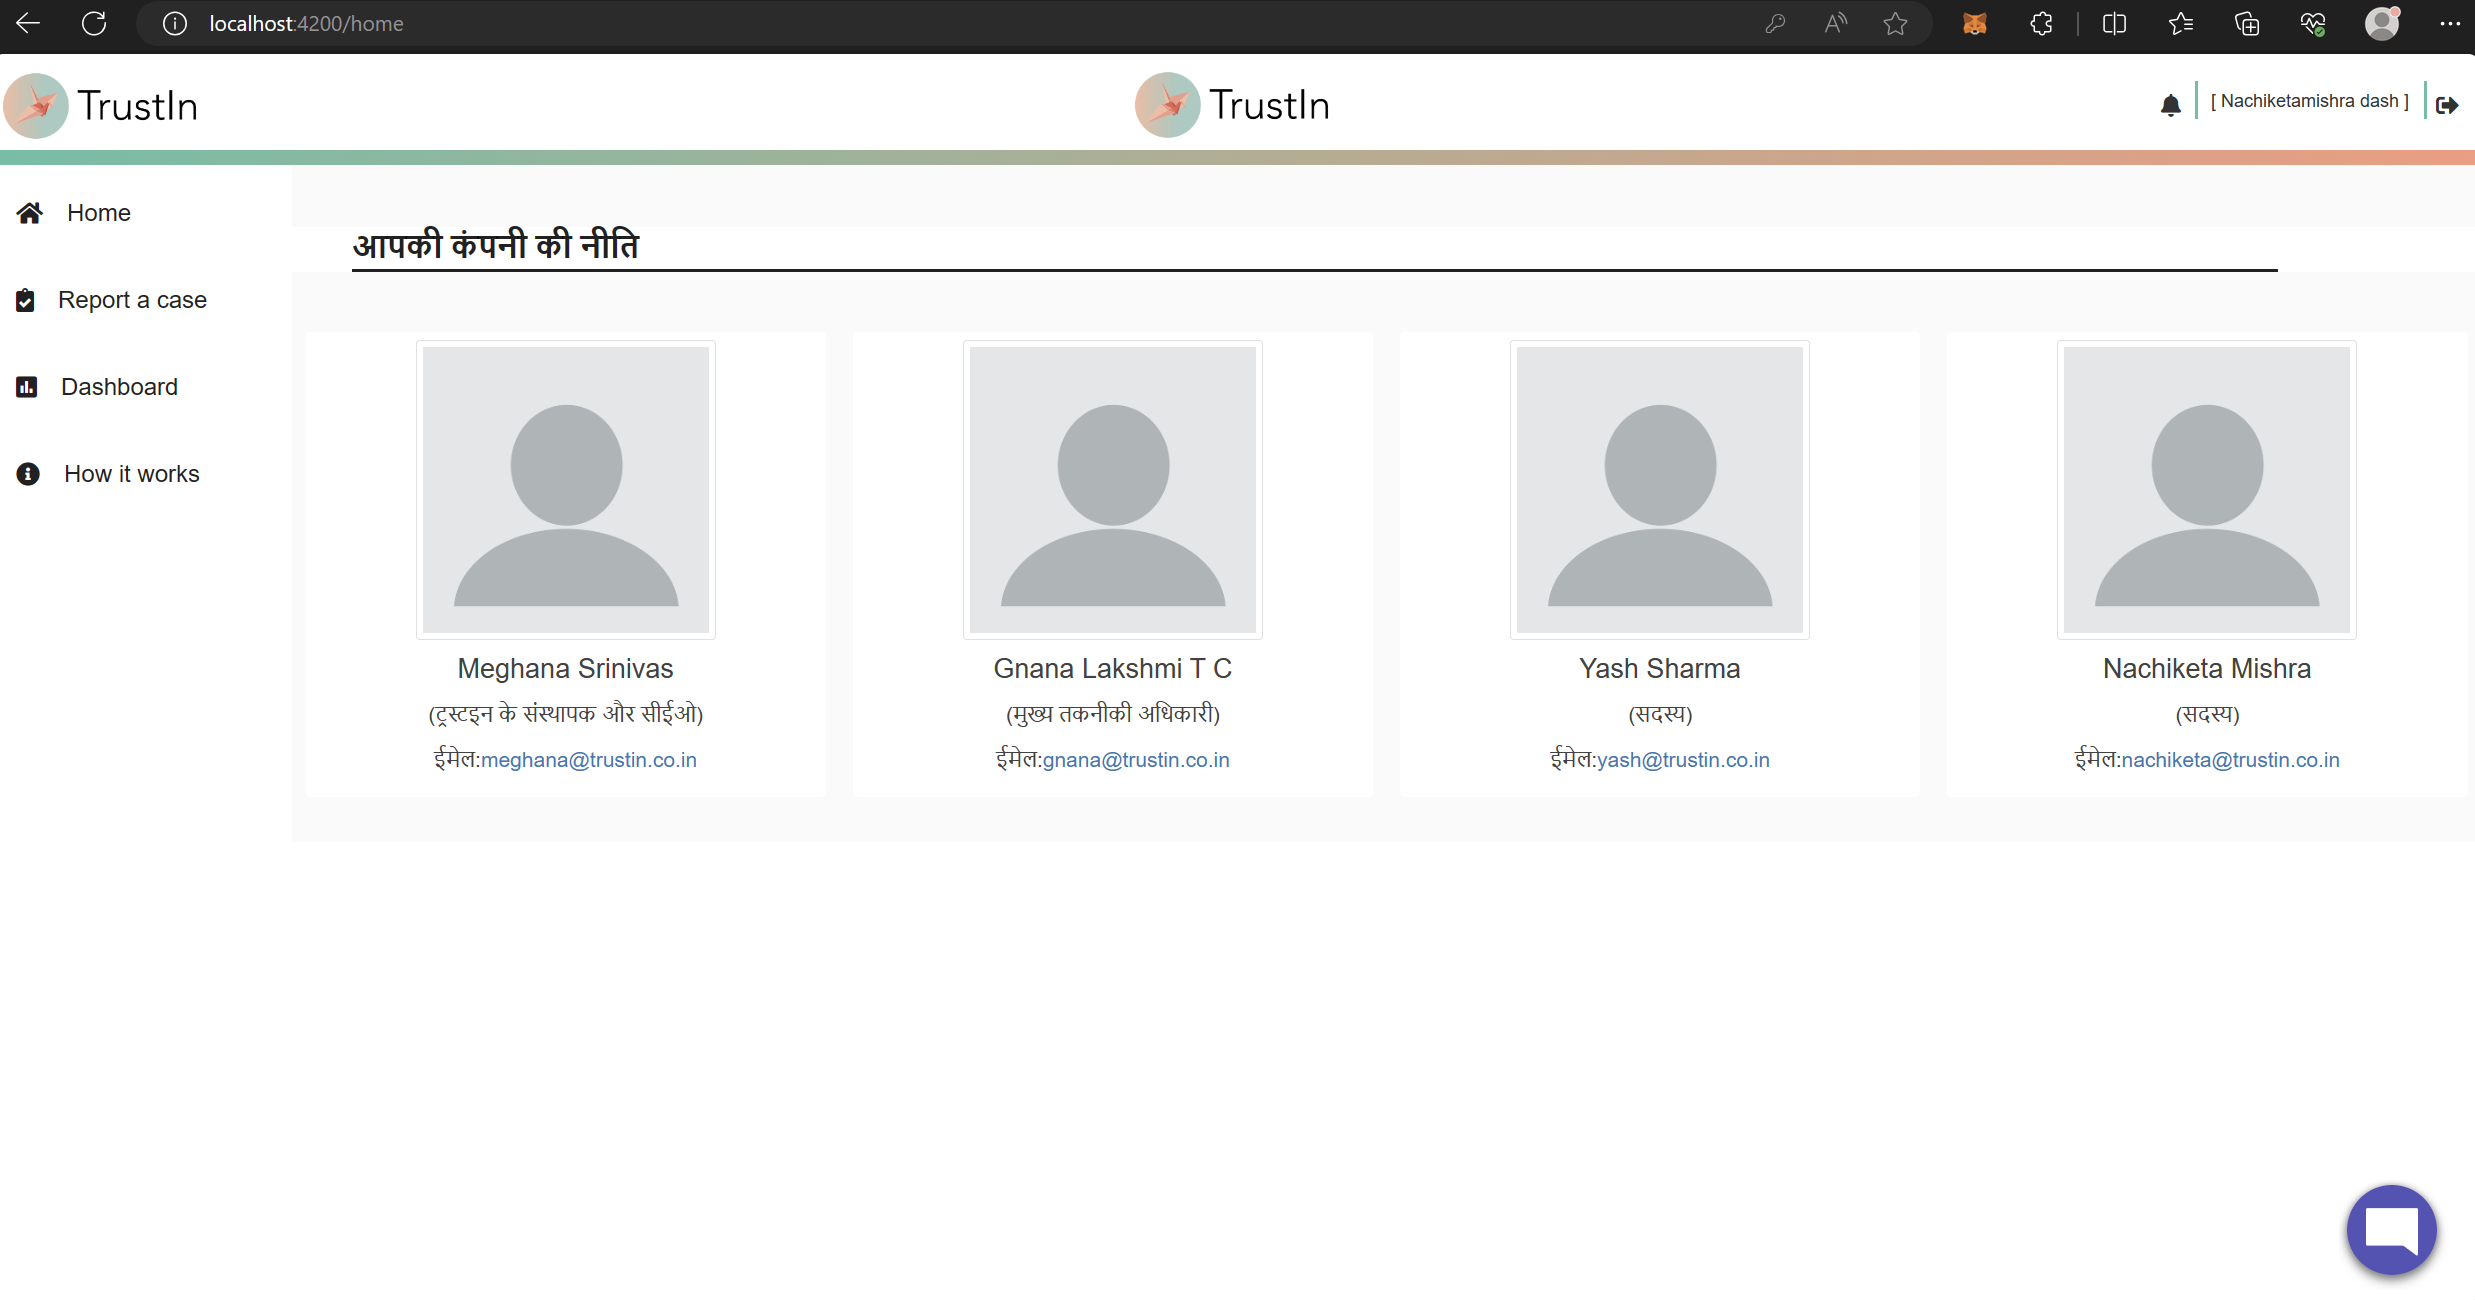Open notifications via the bell icon
Viewport: 2475px width, 1300px height.
click(x=2170, y=103)
